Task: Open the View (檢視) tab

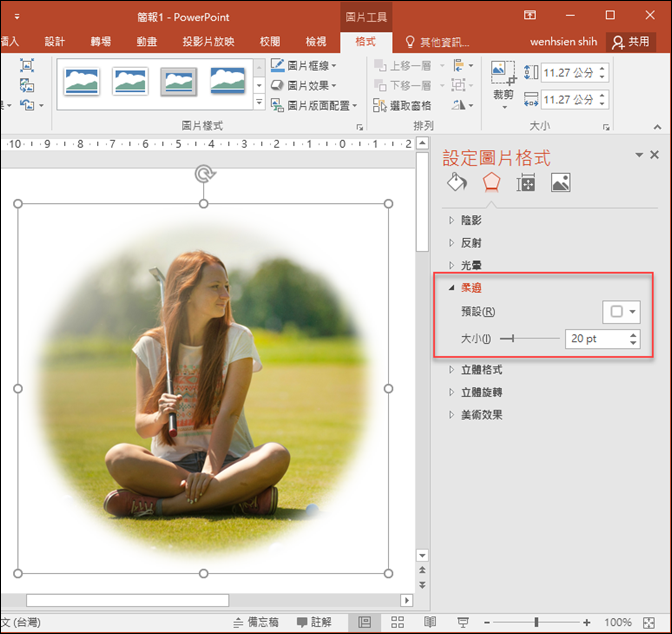Action: pos(316,42)
